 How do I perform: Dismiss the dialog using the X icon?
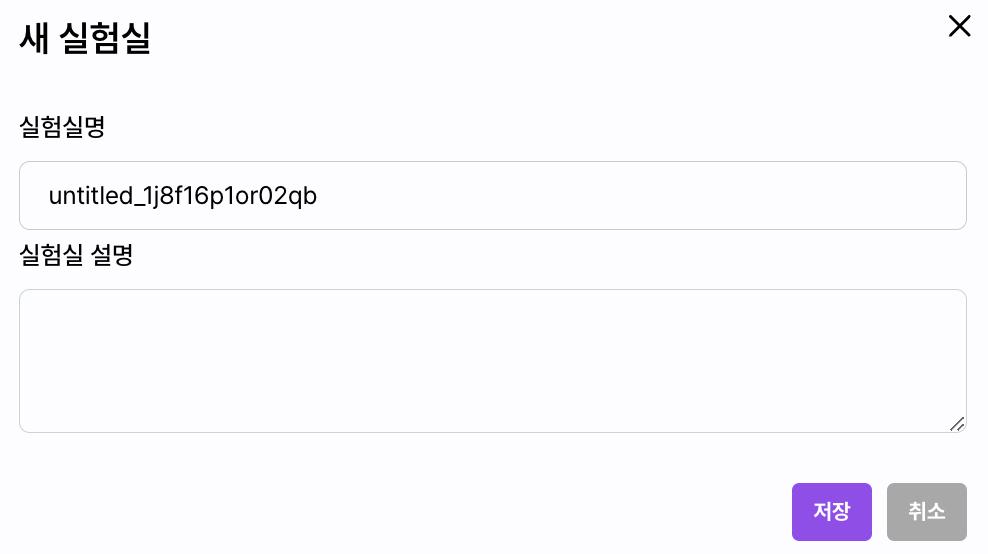pos(959,26)
